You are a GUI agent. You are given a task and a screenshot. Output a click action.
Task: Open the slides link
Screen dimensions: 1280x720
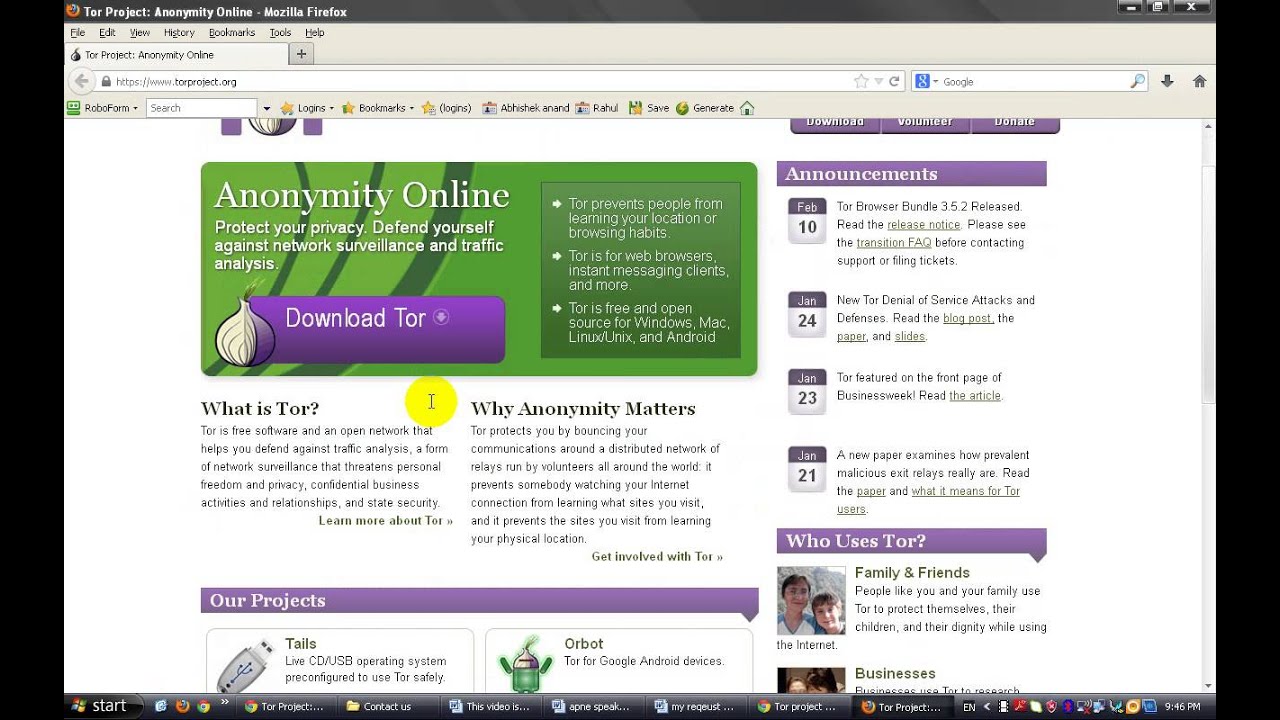910,336
